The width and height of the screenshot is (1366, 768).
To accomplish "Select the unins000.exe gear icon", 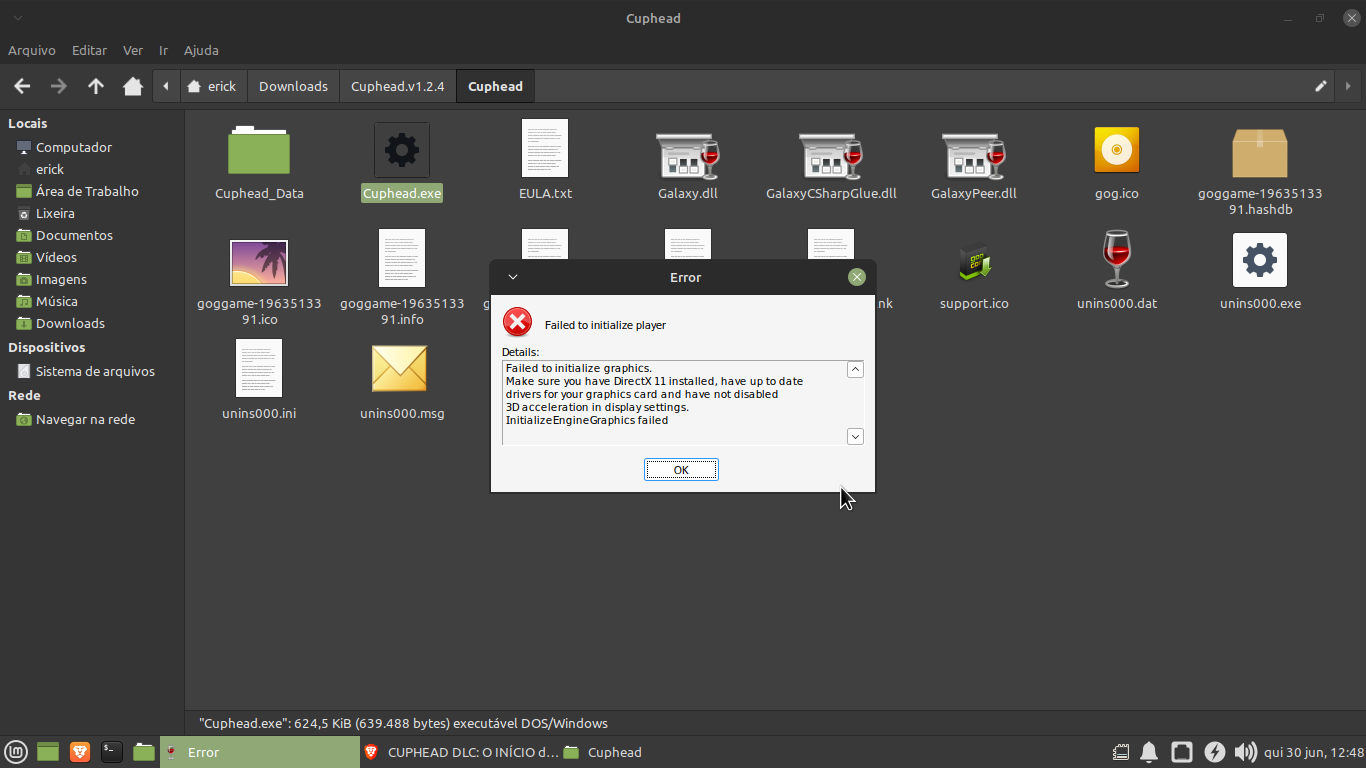I will [x=1260, y=260].
